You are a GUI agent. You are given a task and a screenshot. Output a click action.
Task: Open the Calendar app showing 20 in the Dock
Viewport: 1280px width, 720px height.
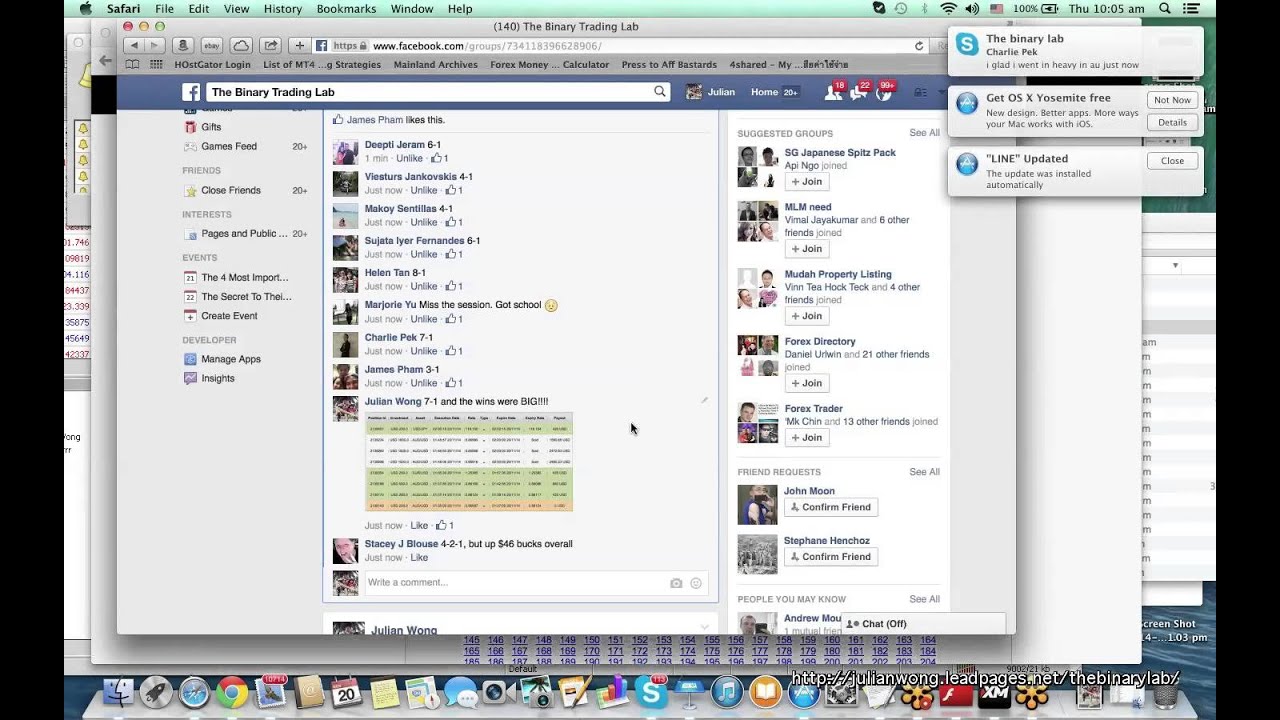(346, 692)
